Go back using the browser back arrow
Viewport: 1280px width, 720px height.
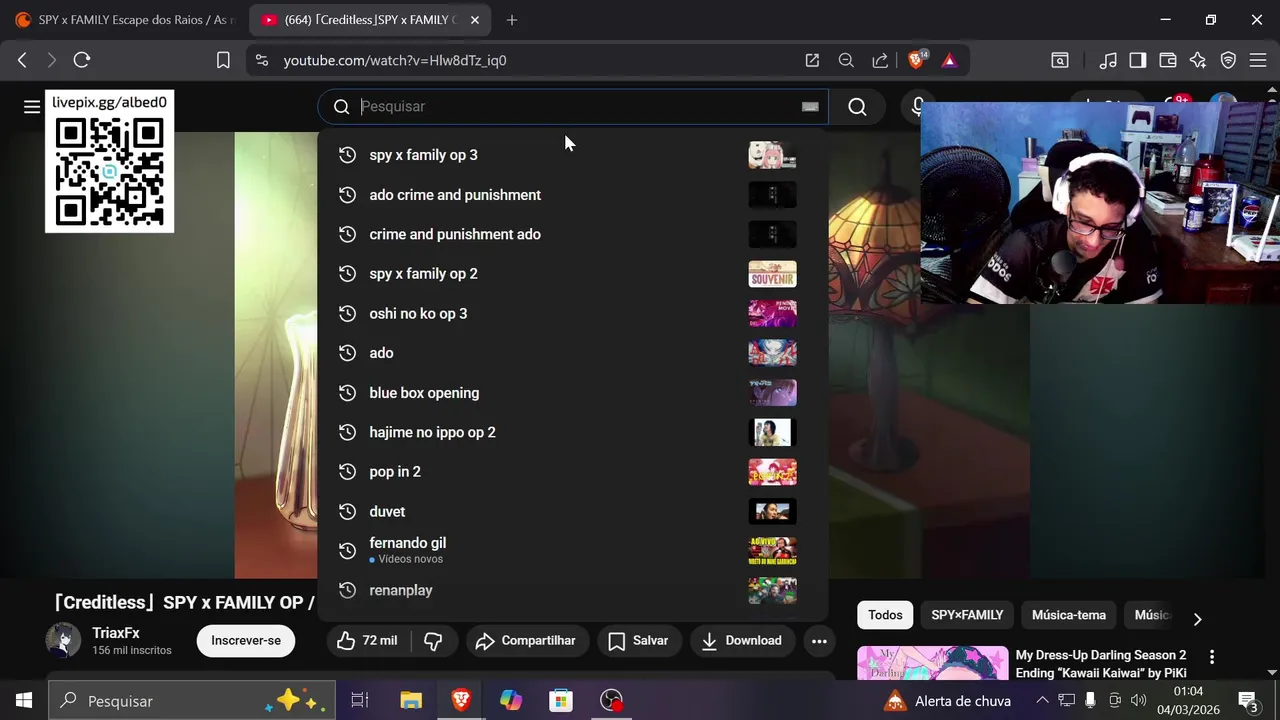point(22,60)
